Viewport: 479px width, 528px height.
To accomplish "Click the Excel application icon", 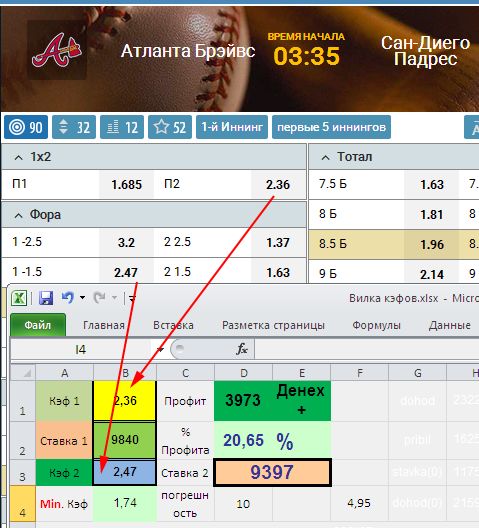I will (x=19, y=298).
